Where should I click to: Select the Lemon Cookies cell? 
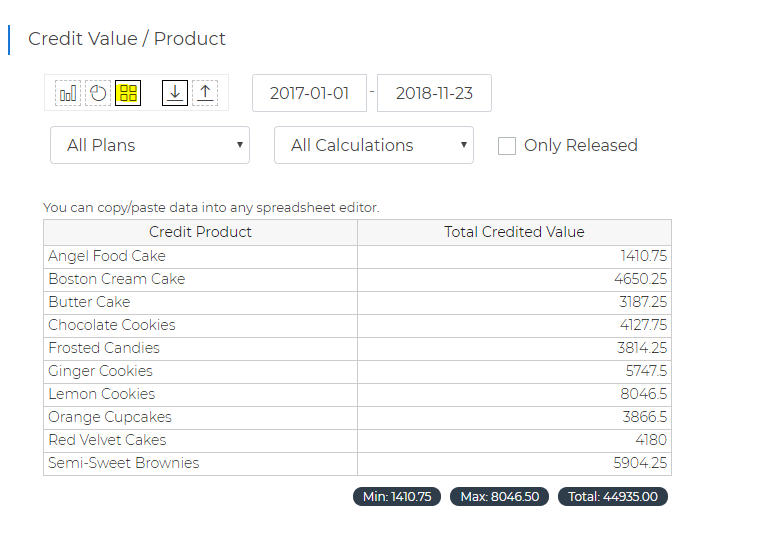coord(200,394)
